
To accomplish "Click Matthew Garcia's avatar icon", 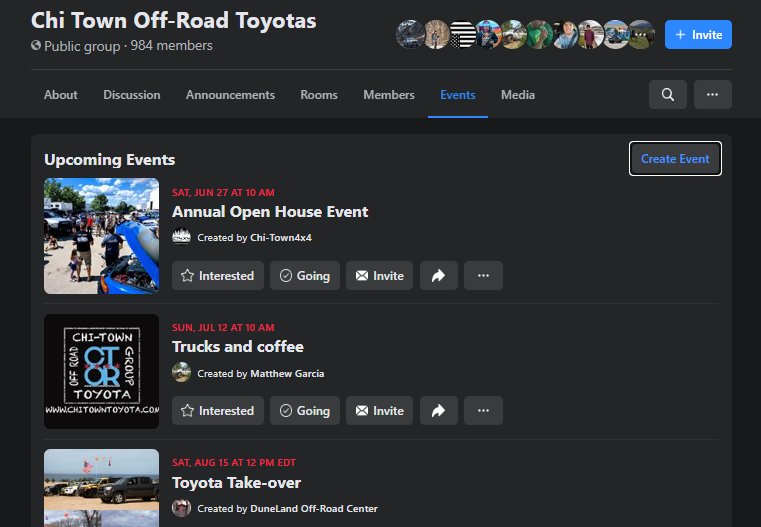I will (182, 373).
